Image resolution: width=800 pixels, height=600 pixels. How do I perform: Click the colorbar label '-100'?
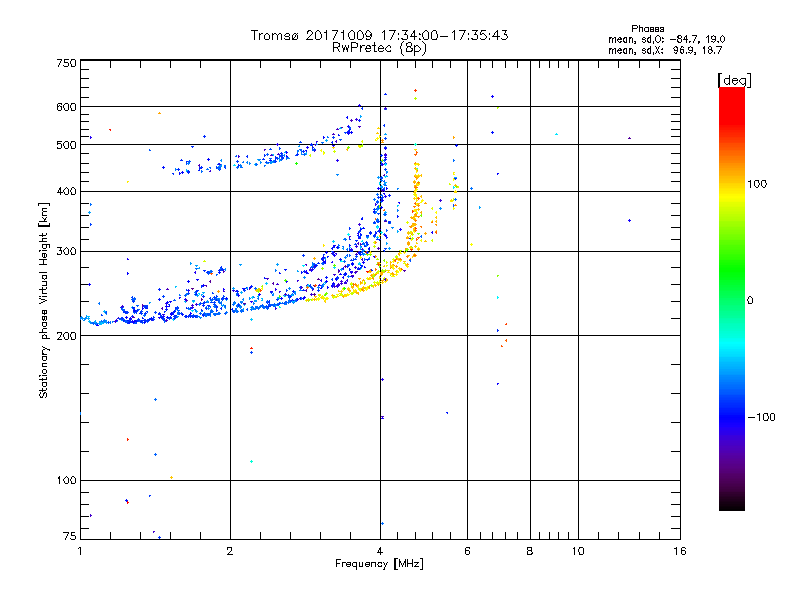coord(761,417)
